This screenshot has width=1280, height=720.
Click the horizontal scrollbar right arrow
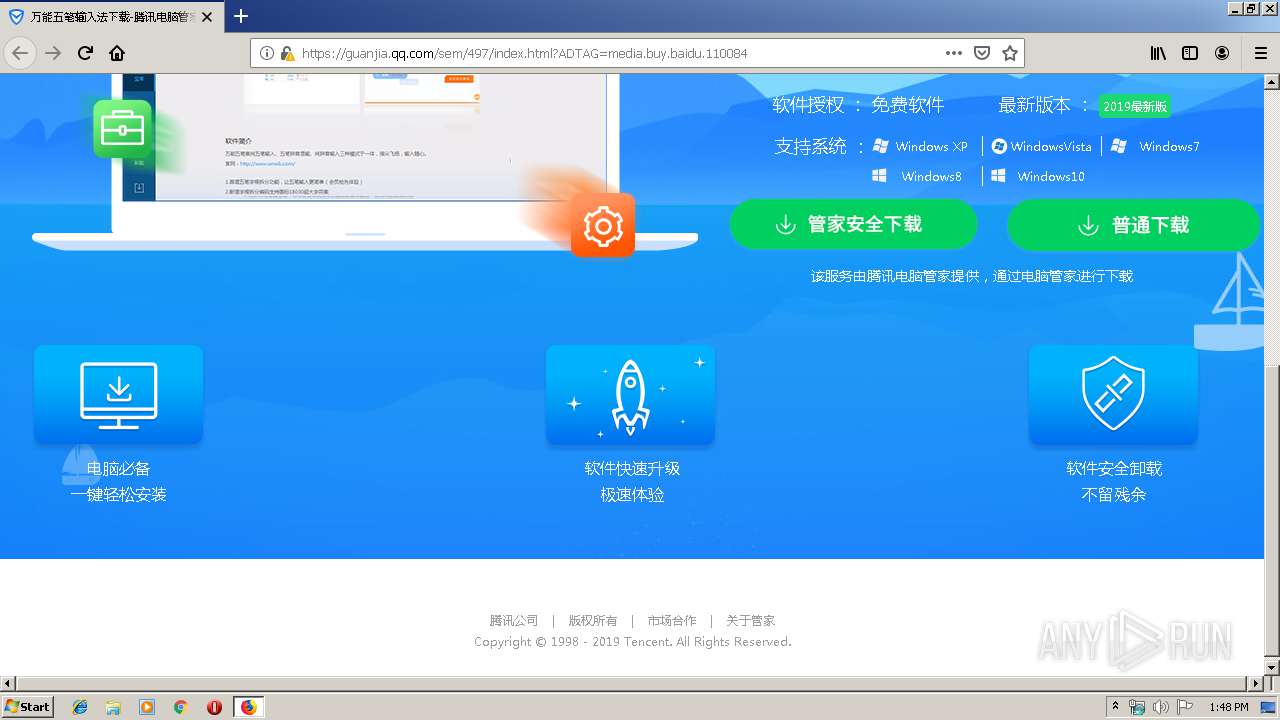[x=1256, y=683]
